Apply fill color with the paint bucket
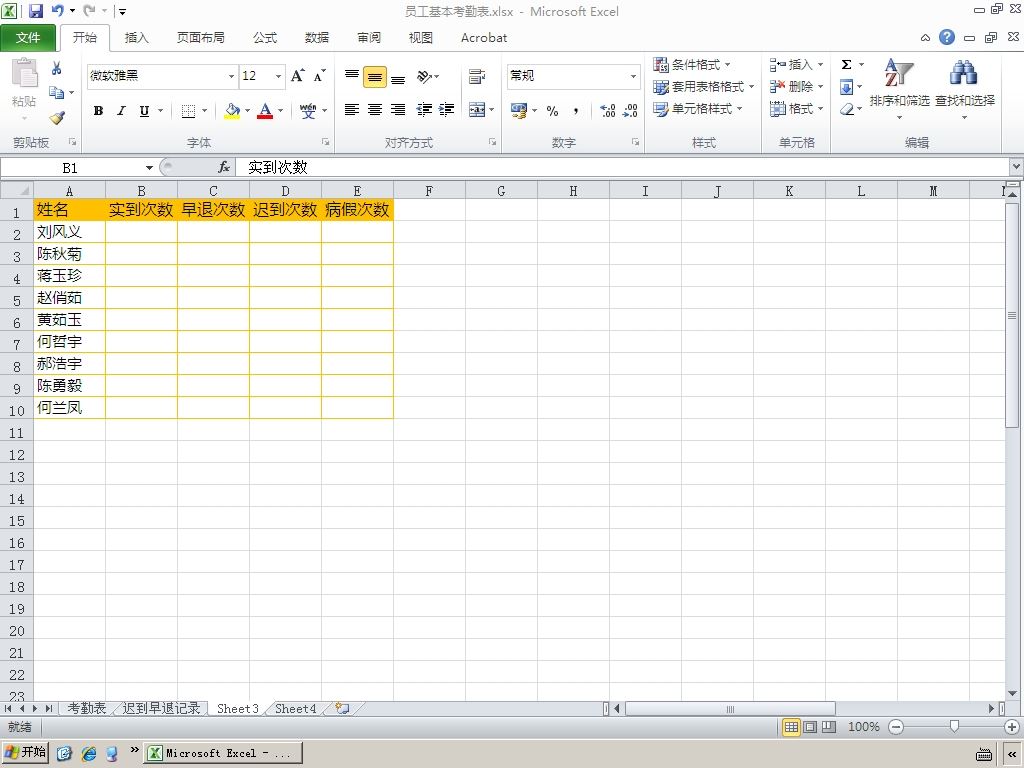The width and height of the screenshot is (1024, 768). click(232, 111)
